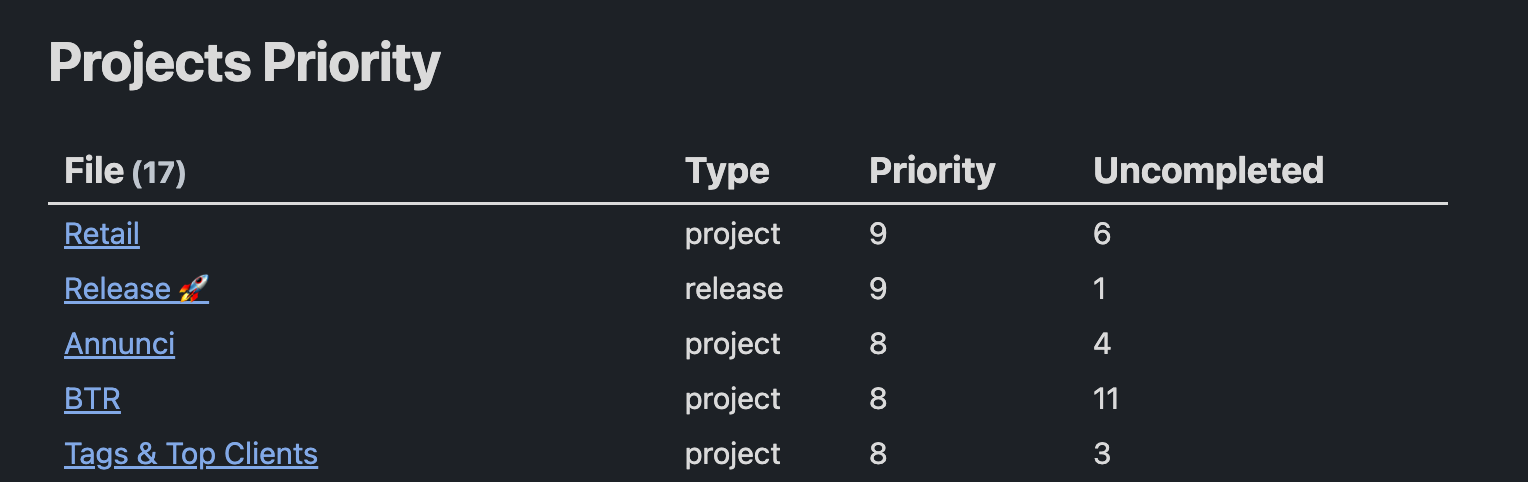Click the File column header
1528x482 pixels.
click(94, 171)
